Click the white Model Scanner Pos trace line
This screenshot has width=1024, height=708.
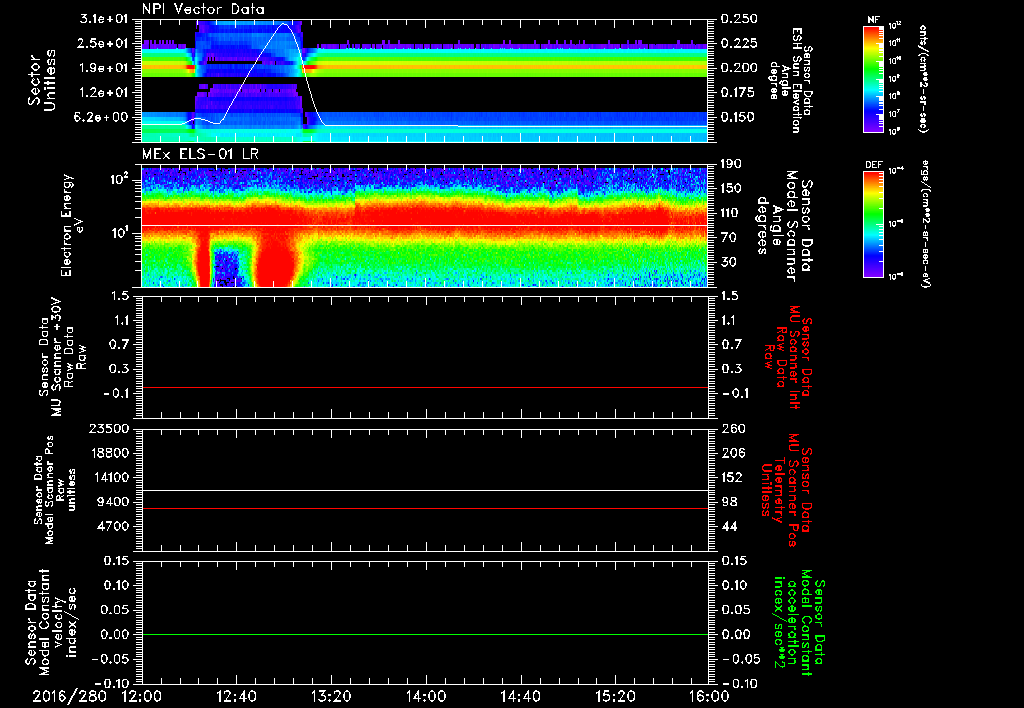tap(425, 491)
